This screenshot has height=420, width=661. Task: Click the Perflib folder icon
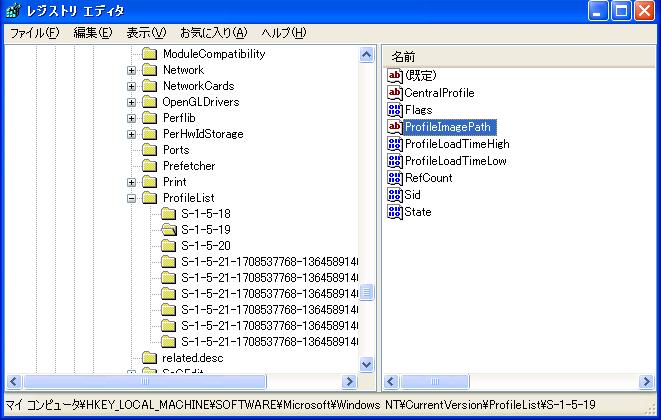150,118
